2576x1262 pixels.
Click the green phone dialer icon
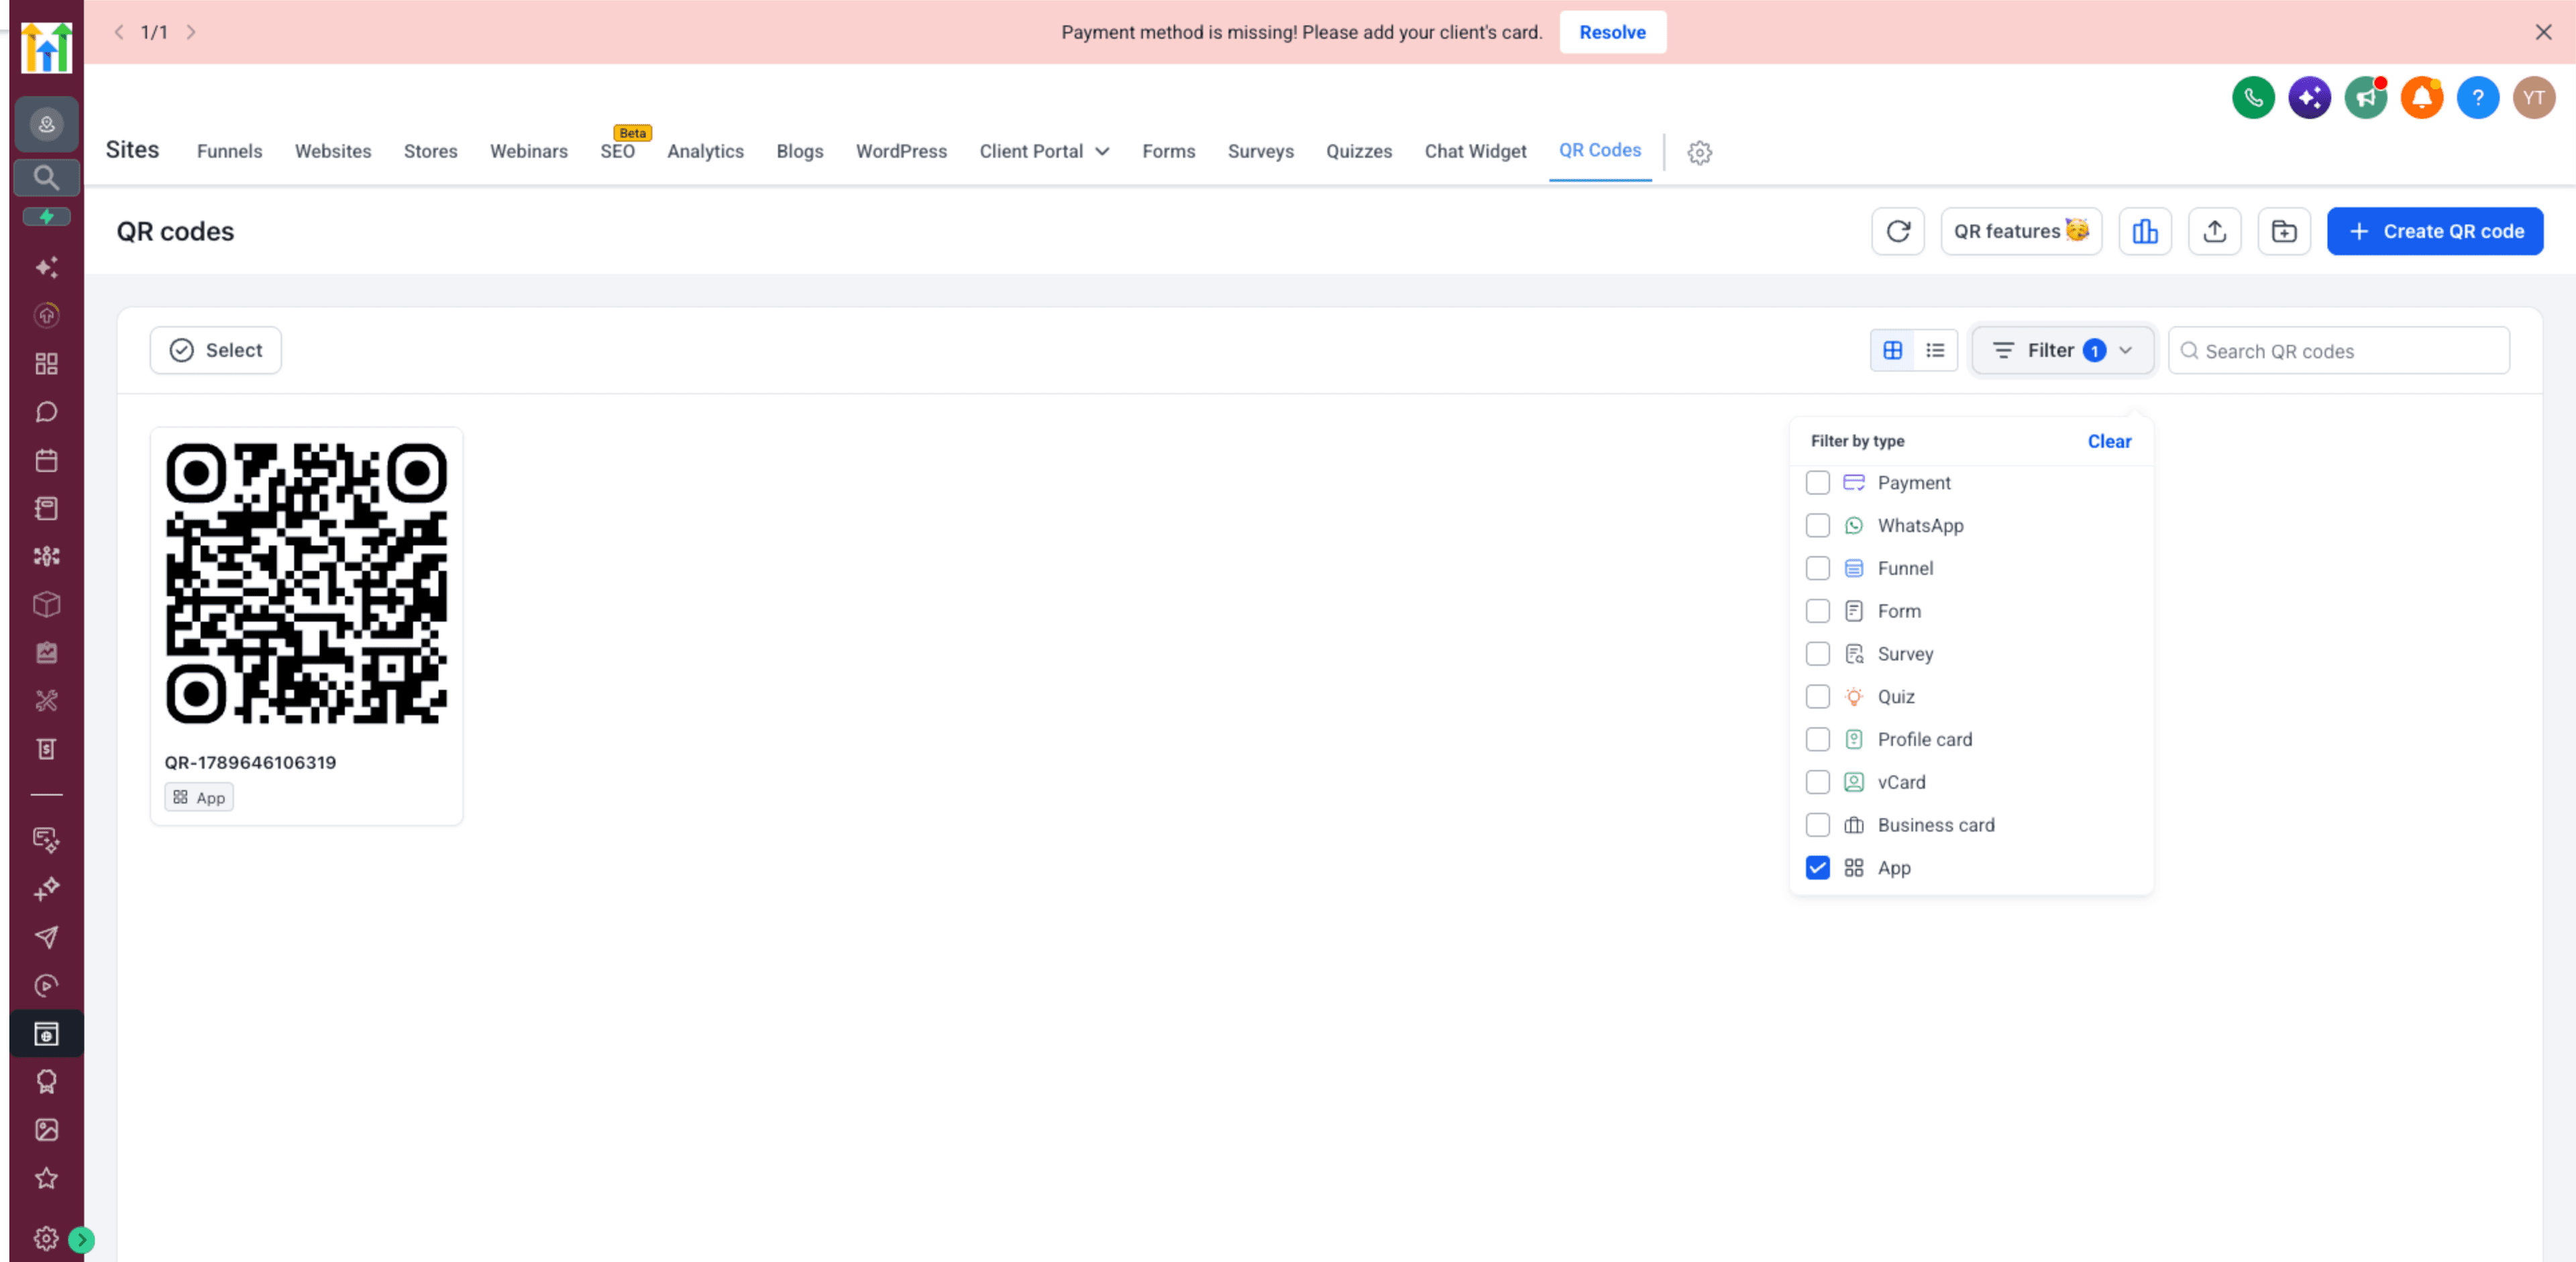(x=2252, y=97)
